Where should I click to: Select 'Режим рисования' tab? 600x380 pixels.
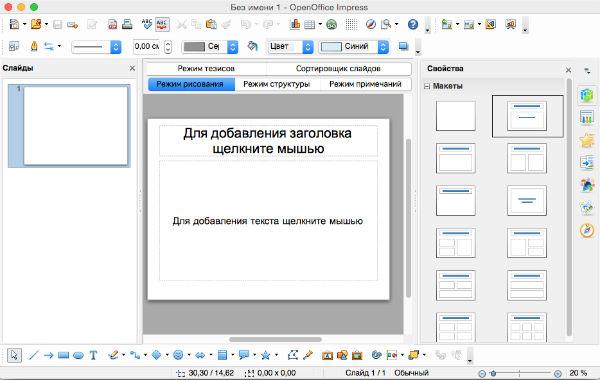pos(191,84)
